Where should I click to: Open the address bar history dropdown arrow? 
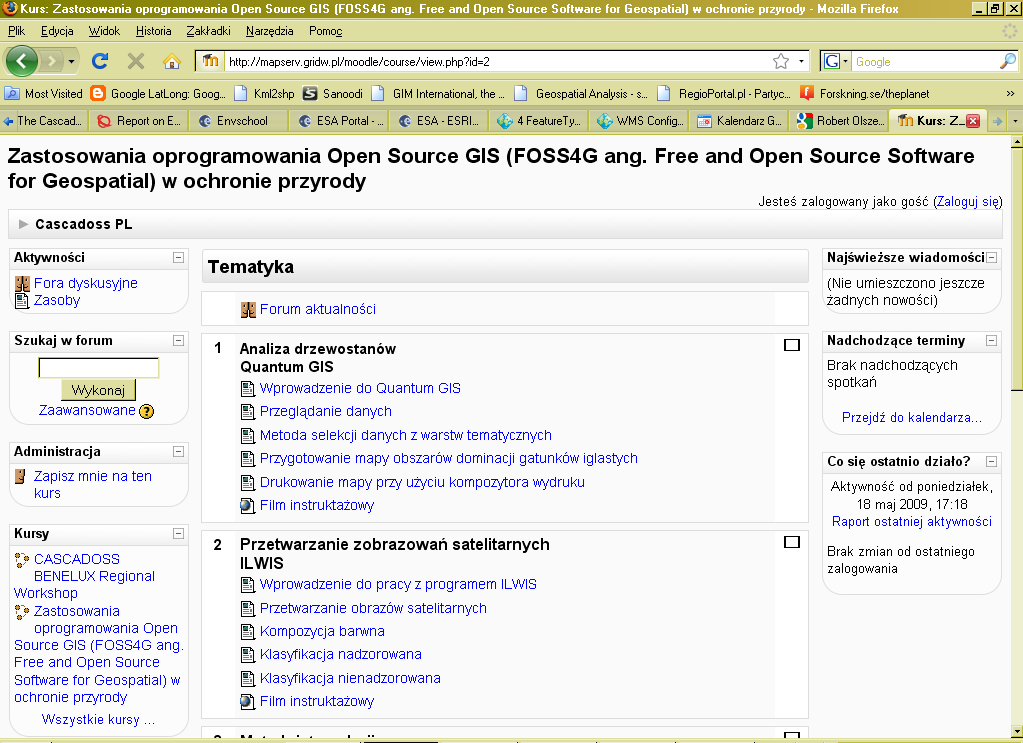[801, 61]
